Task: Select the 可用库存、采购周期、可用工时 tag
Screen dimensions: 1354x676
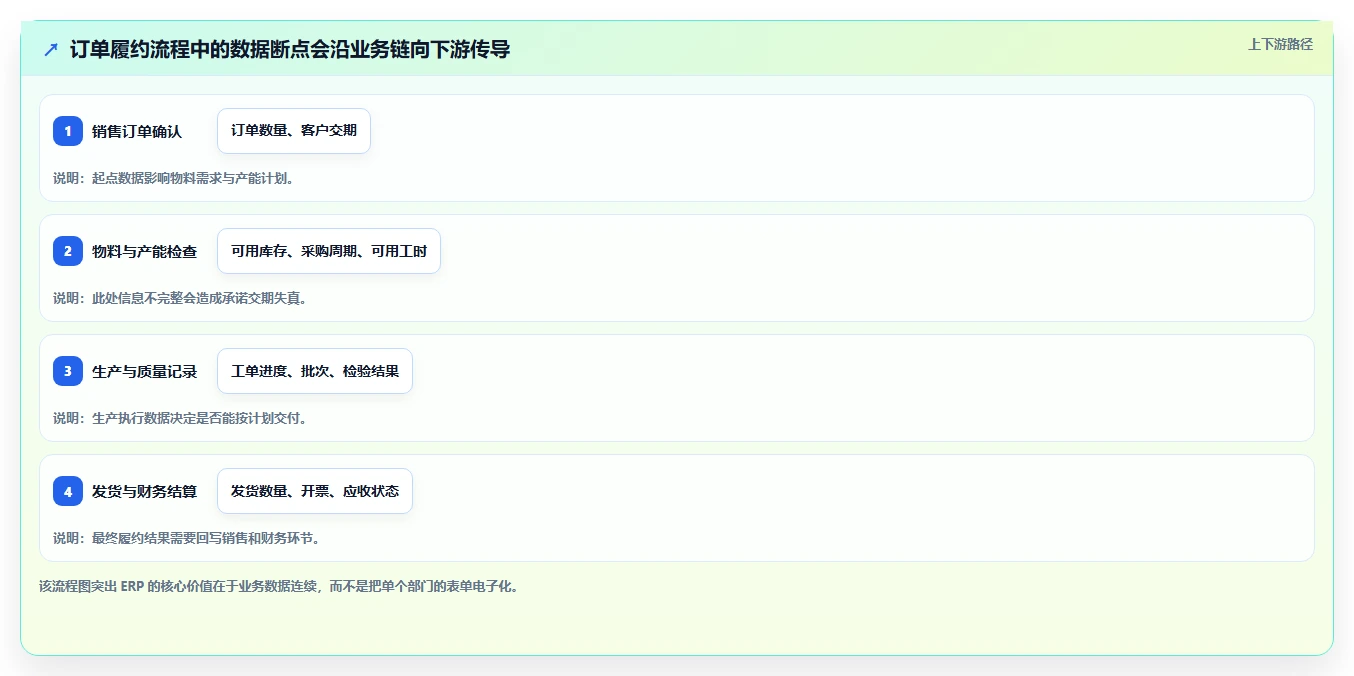Action: (329, 251)
